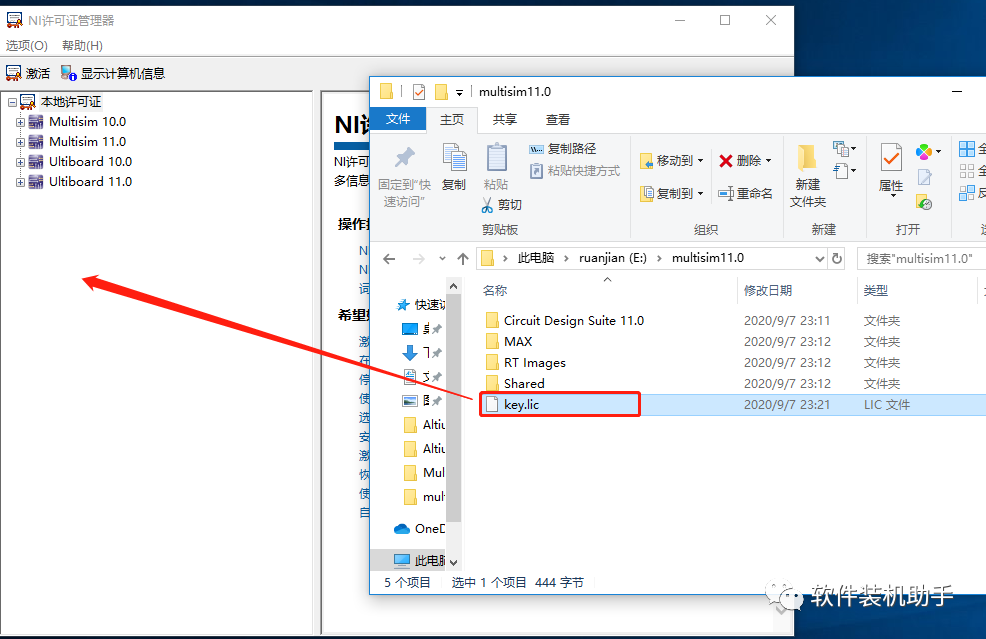Select Ultiboard 10.0 in license tree
Viewport: 986px width, 639px height.
coord(91,162)
